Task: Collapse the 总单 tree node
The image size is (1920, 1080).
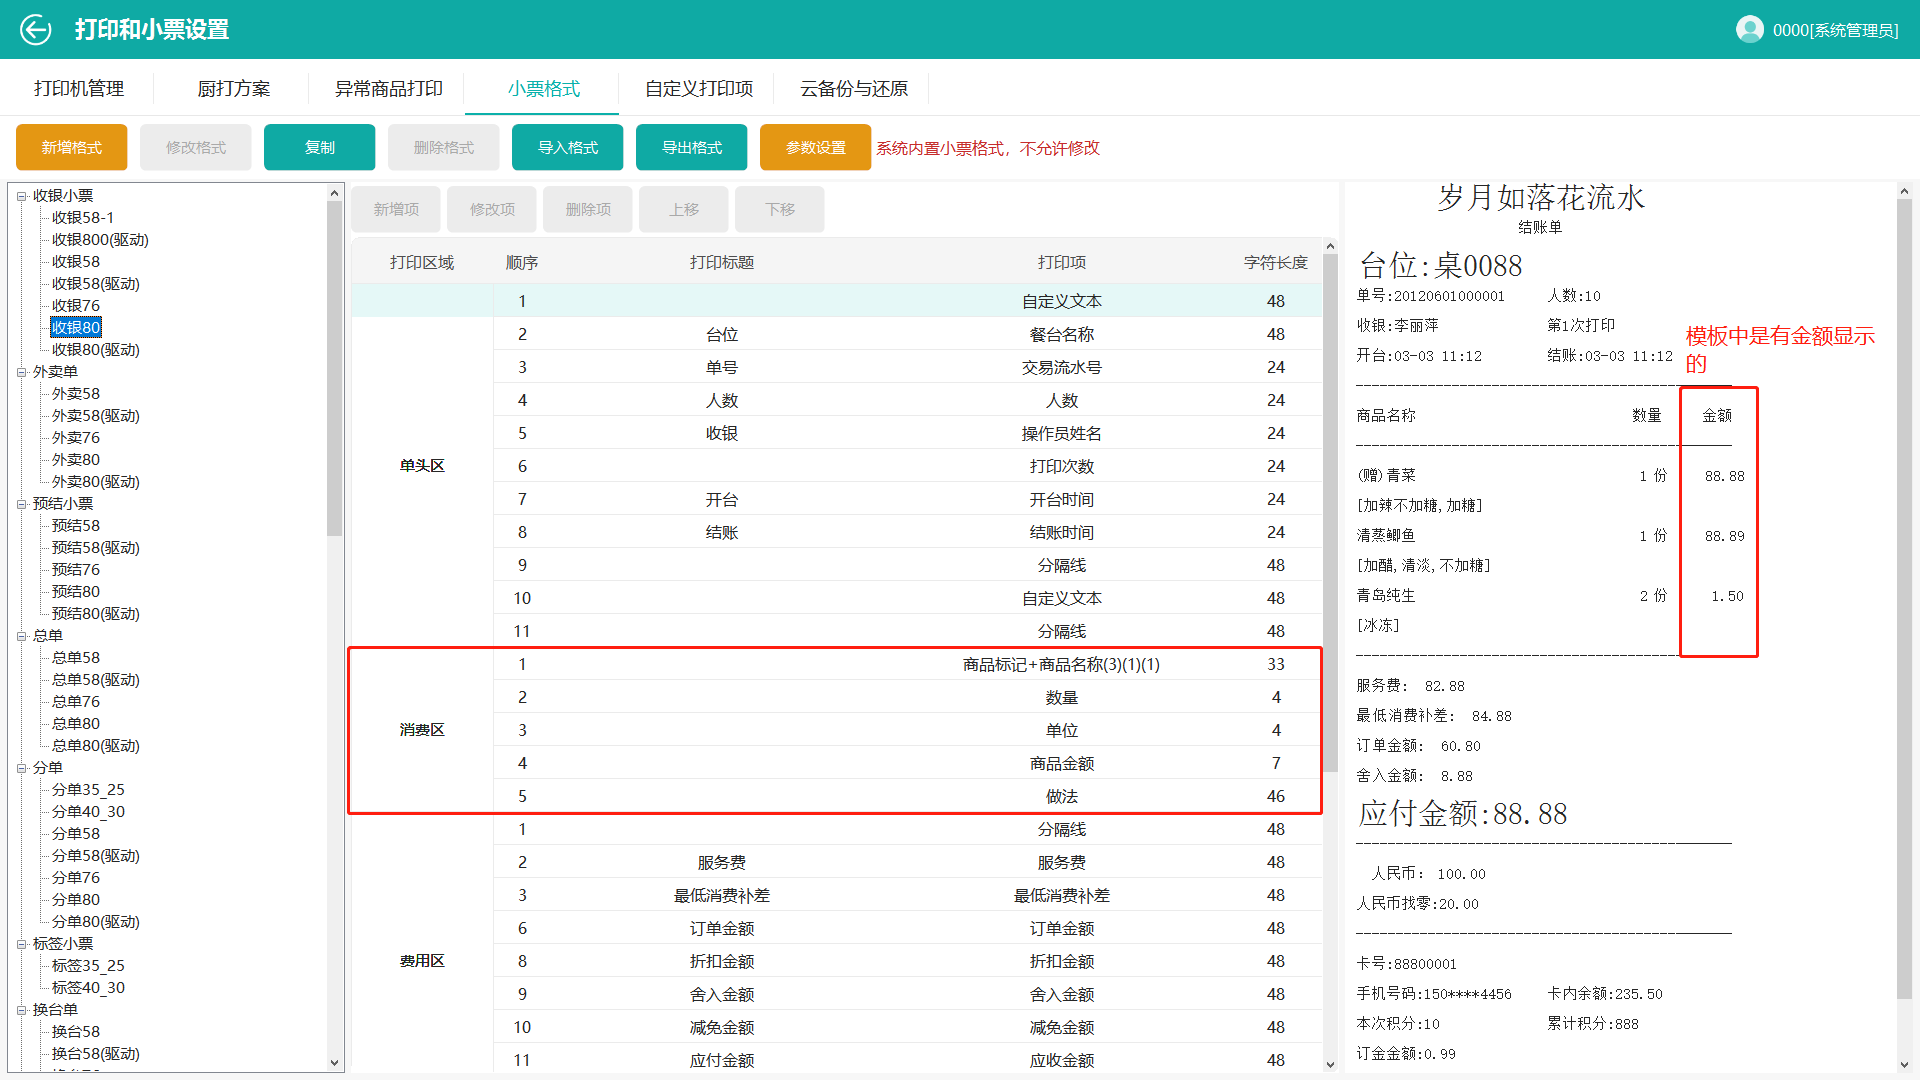Action: point(21,636)
